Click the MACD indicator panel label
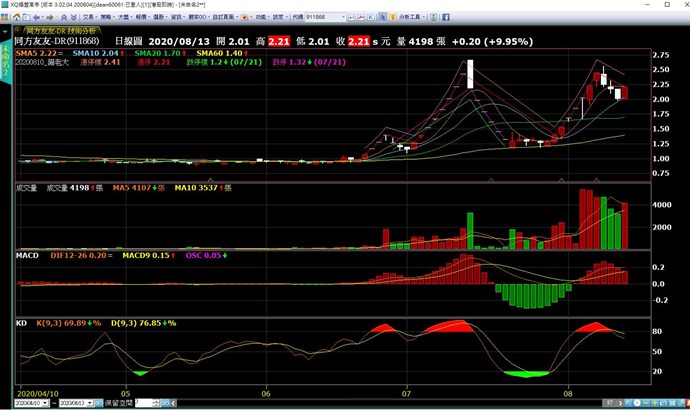 click(27, 256)
